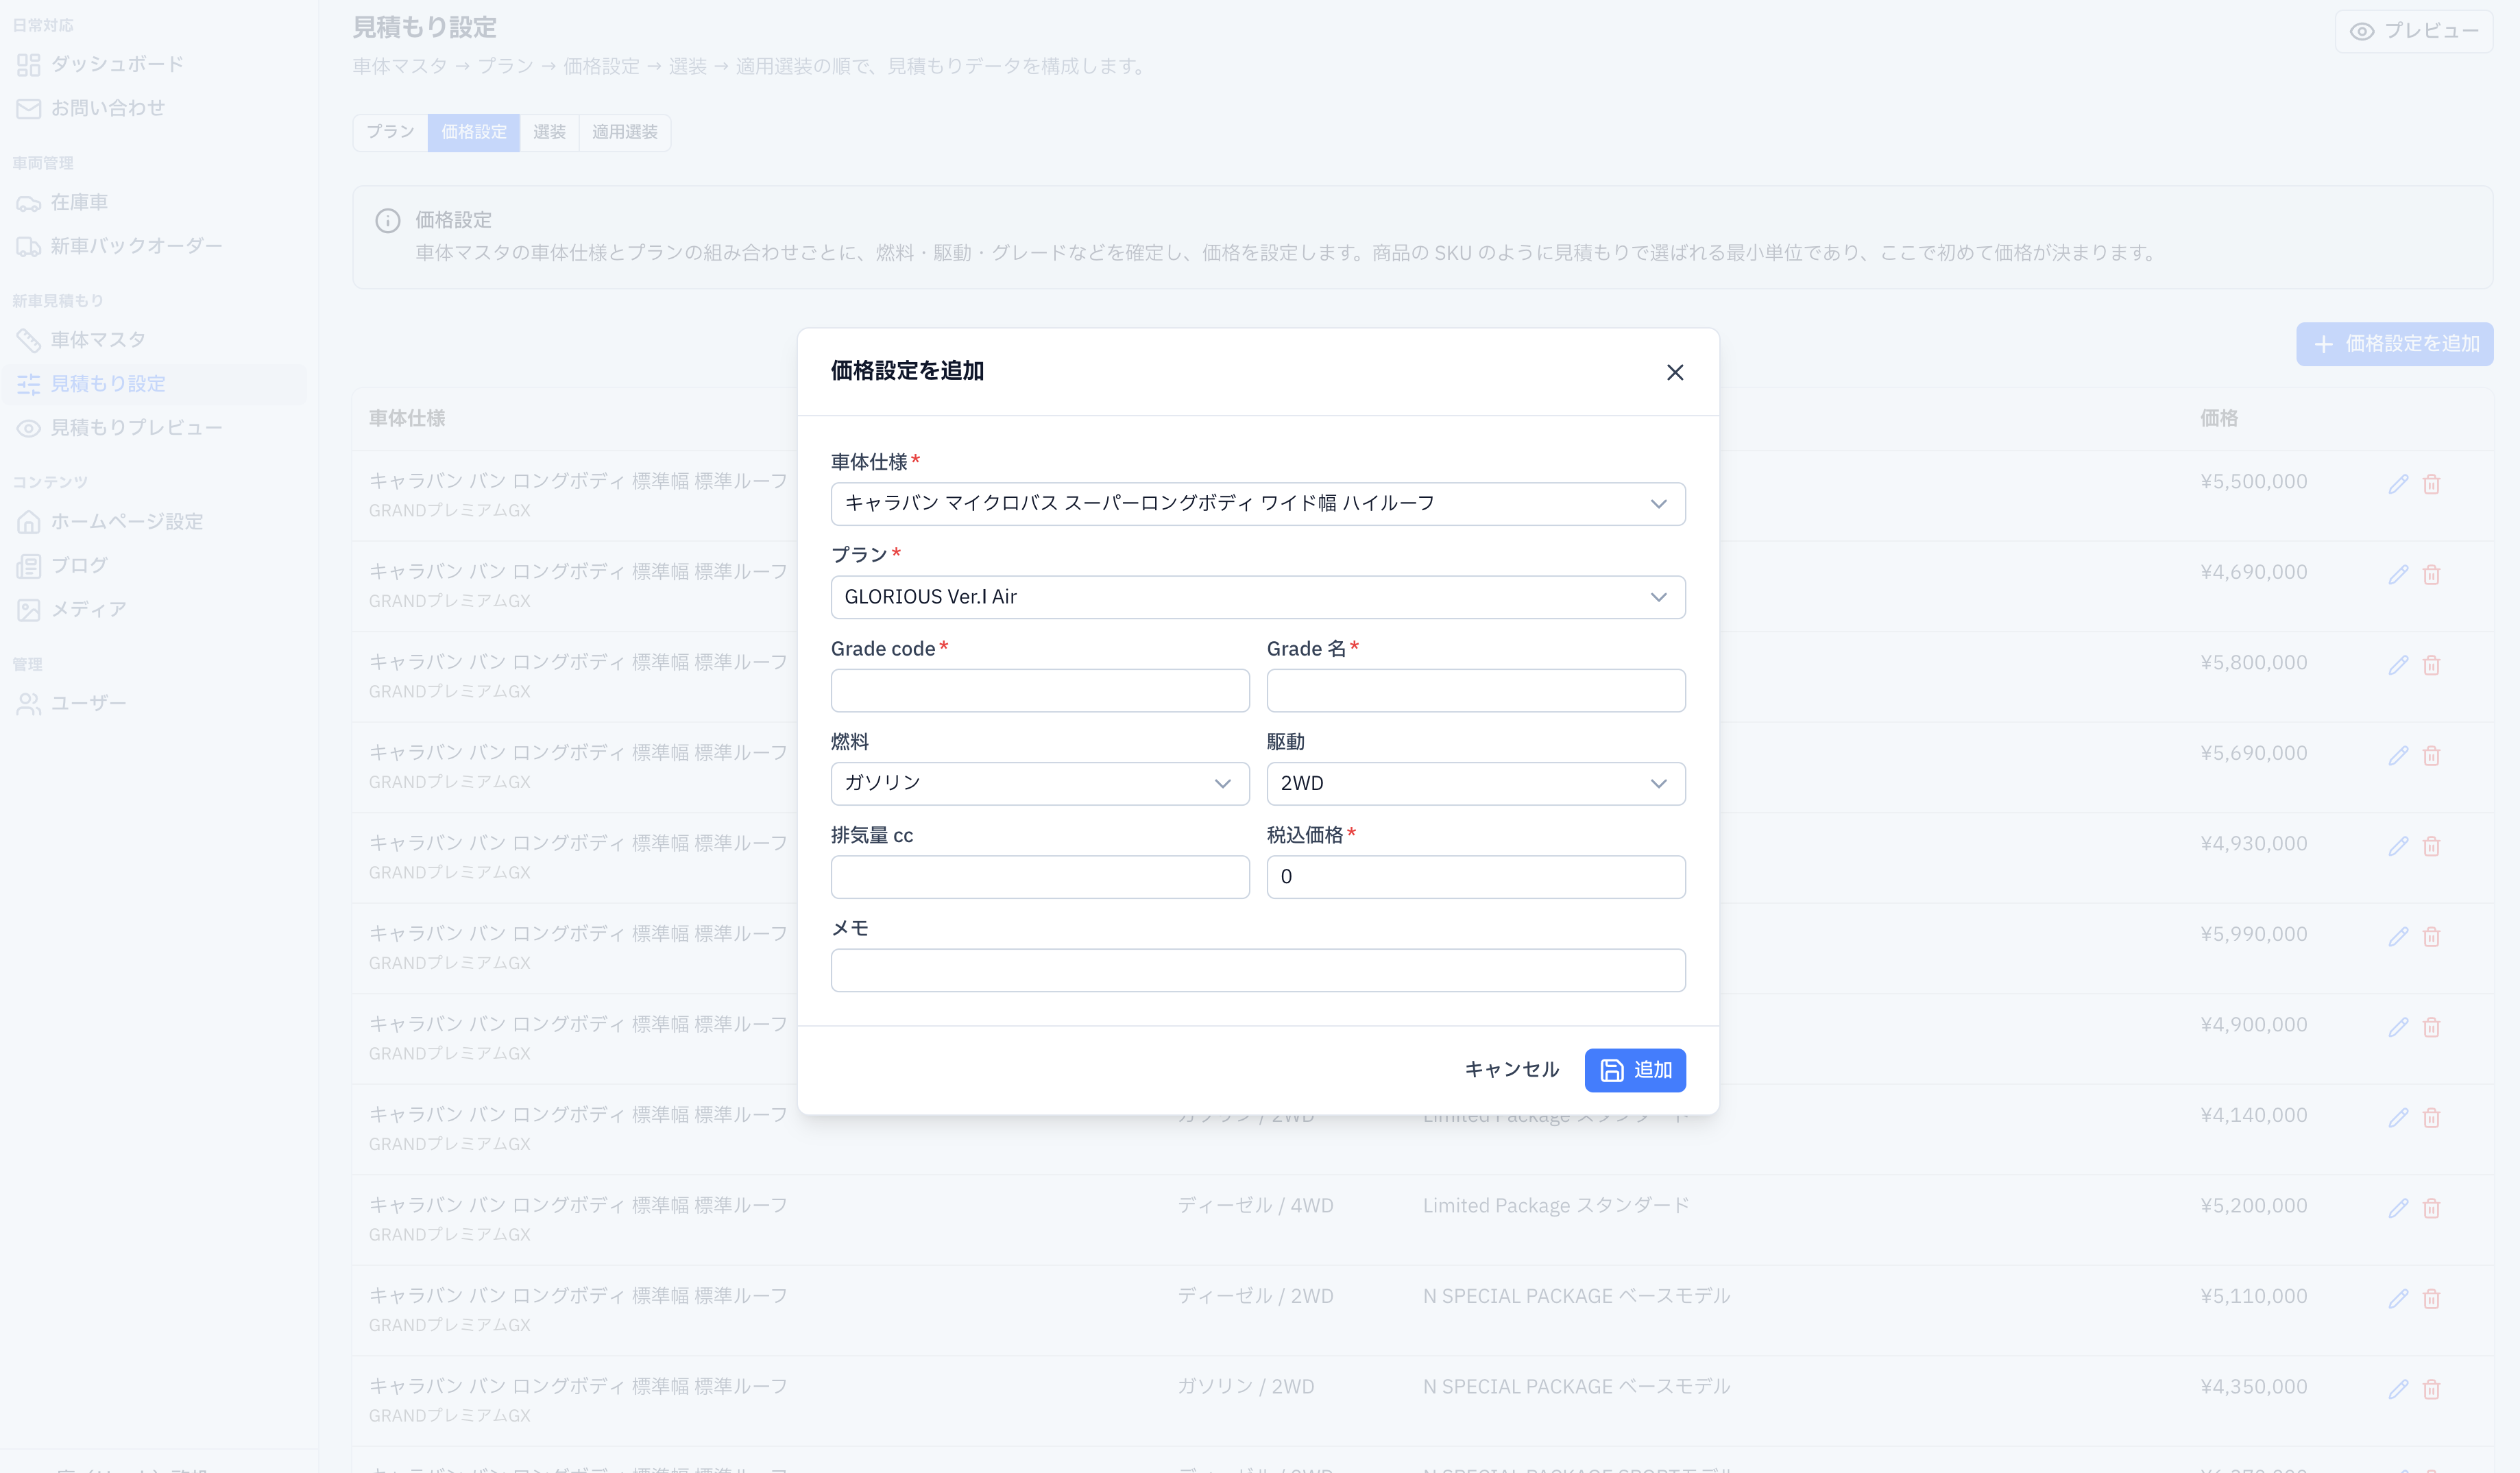Click N SPECIAL PACKAGE ベースモデル in ¥5,110,000 row
The width and height of the screenshot is (2520, 1473).
click(x=1576, y=1296)
